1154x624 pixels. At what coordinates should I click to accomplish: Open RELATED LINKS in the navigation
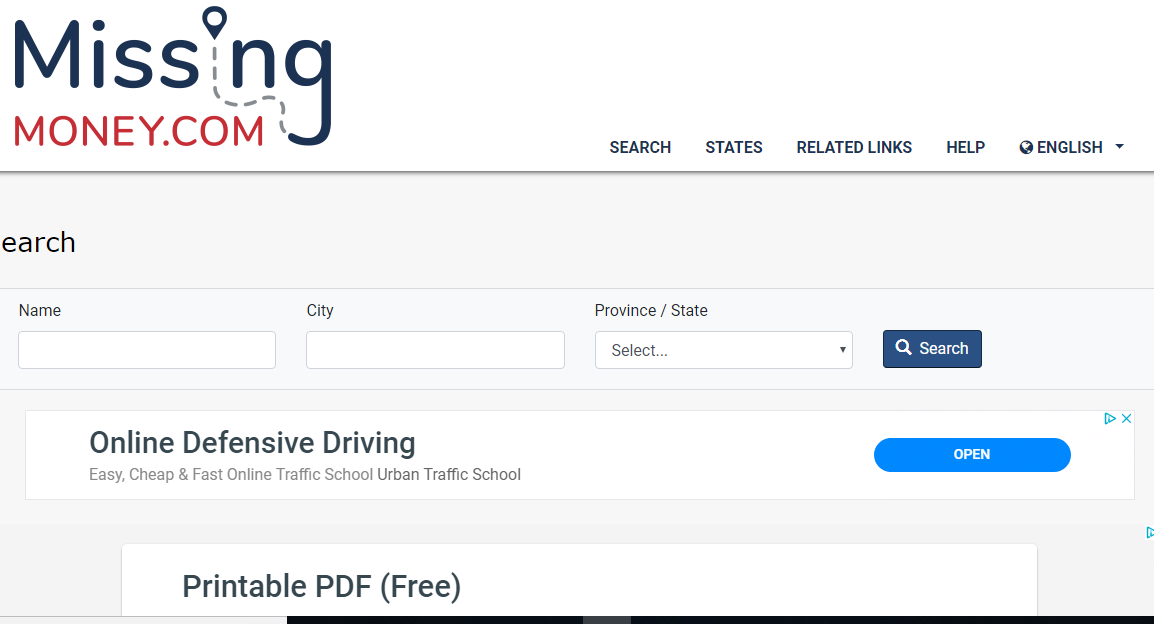(854, 148)
